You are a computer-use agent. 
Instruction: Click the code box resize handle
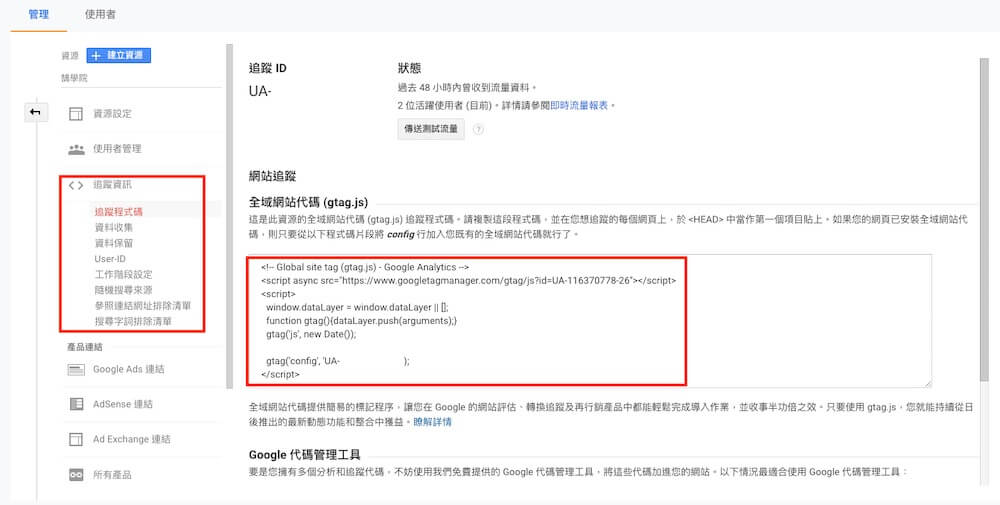(927, 383)
